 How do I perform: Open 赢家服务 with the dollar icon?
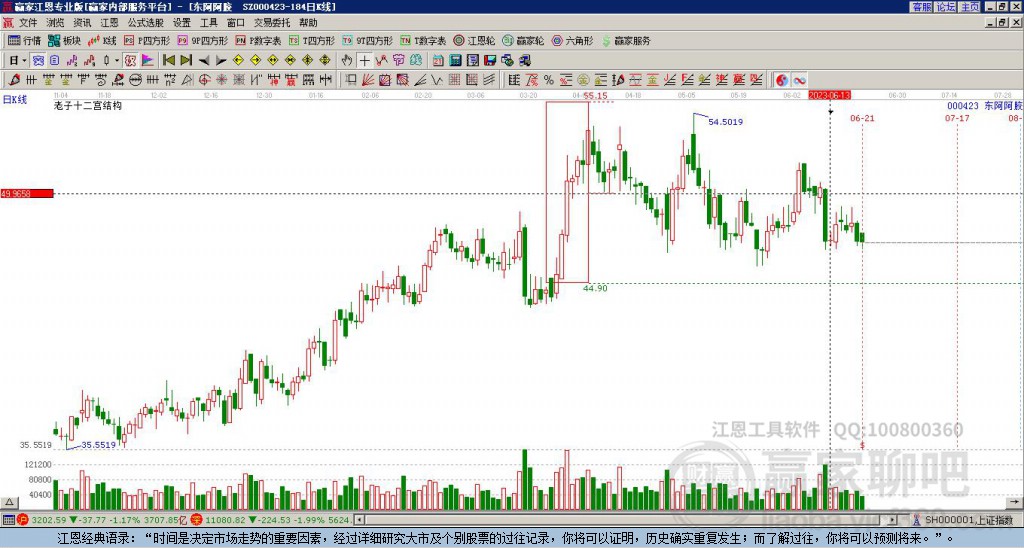(626, 40)
